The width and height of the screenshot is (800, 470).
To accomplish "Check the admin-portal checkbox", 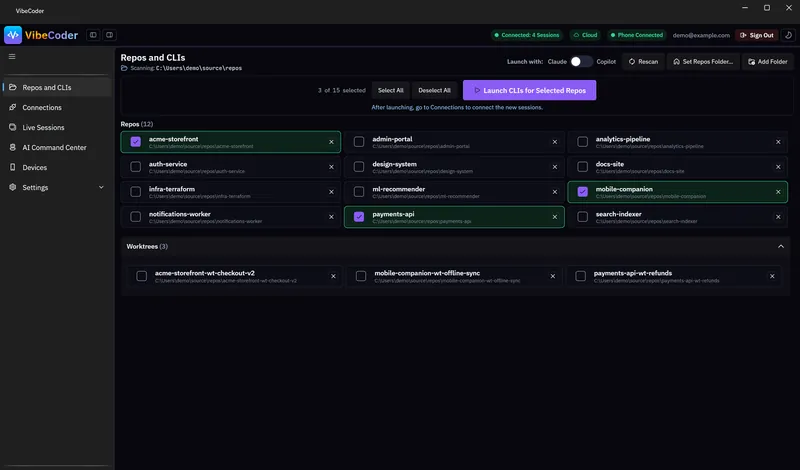I will click(359, 142).
